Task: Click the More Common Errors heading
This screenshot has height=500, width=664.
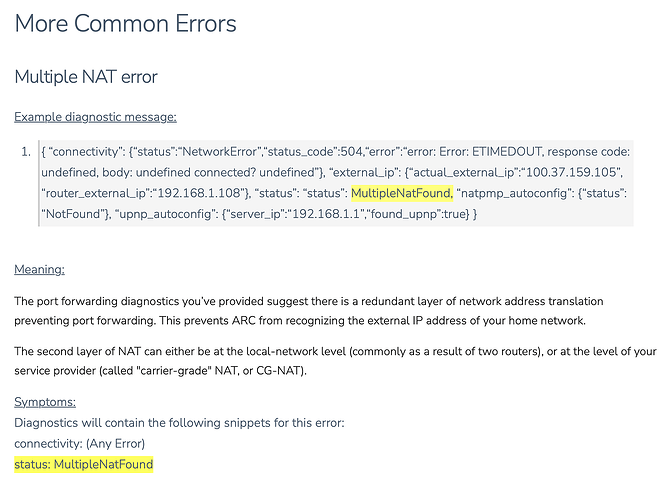Action: click(x=125, y=24)
